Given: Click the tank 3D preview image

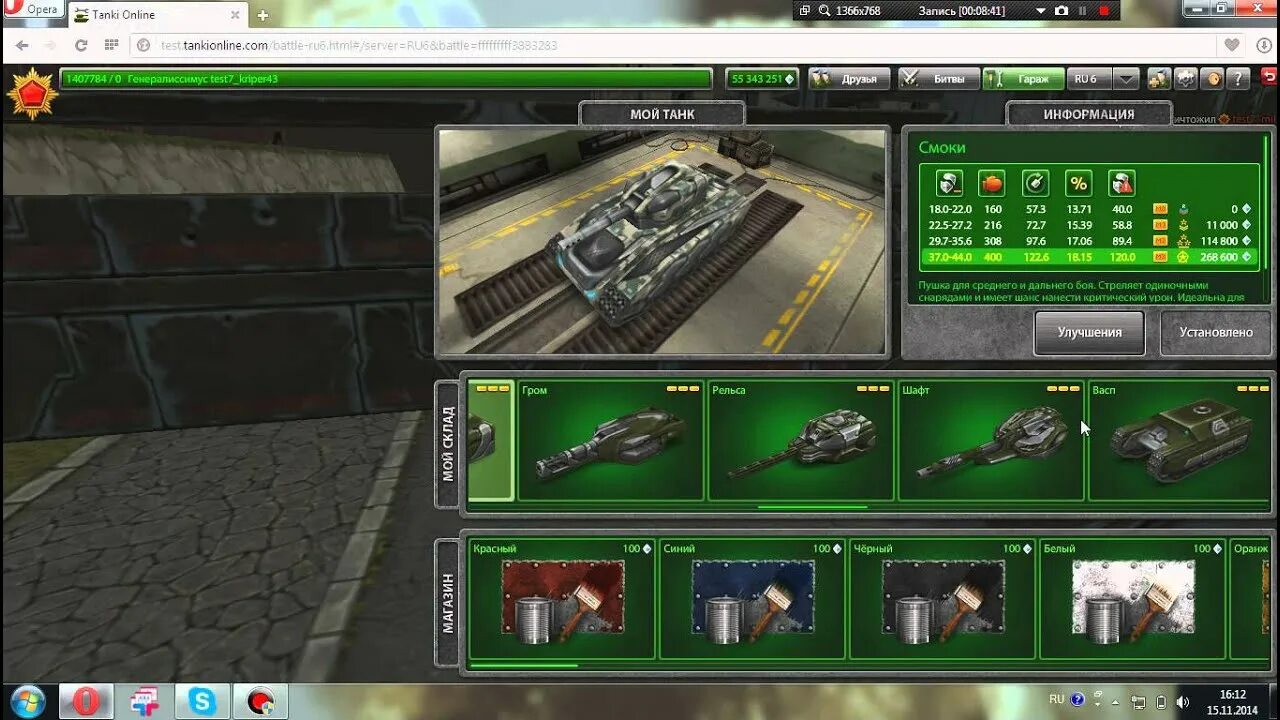Looking at the screenshot, I should pos(662,241).
